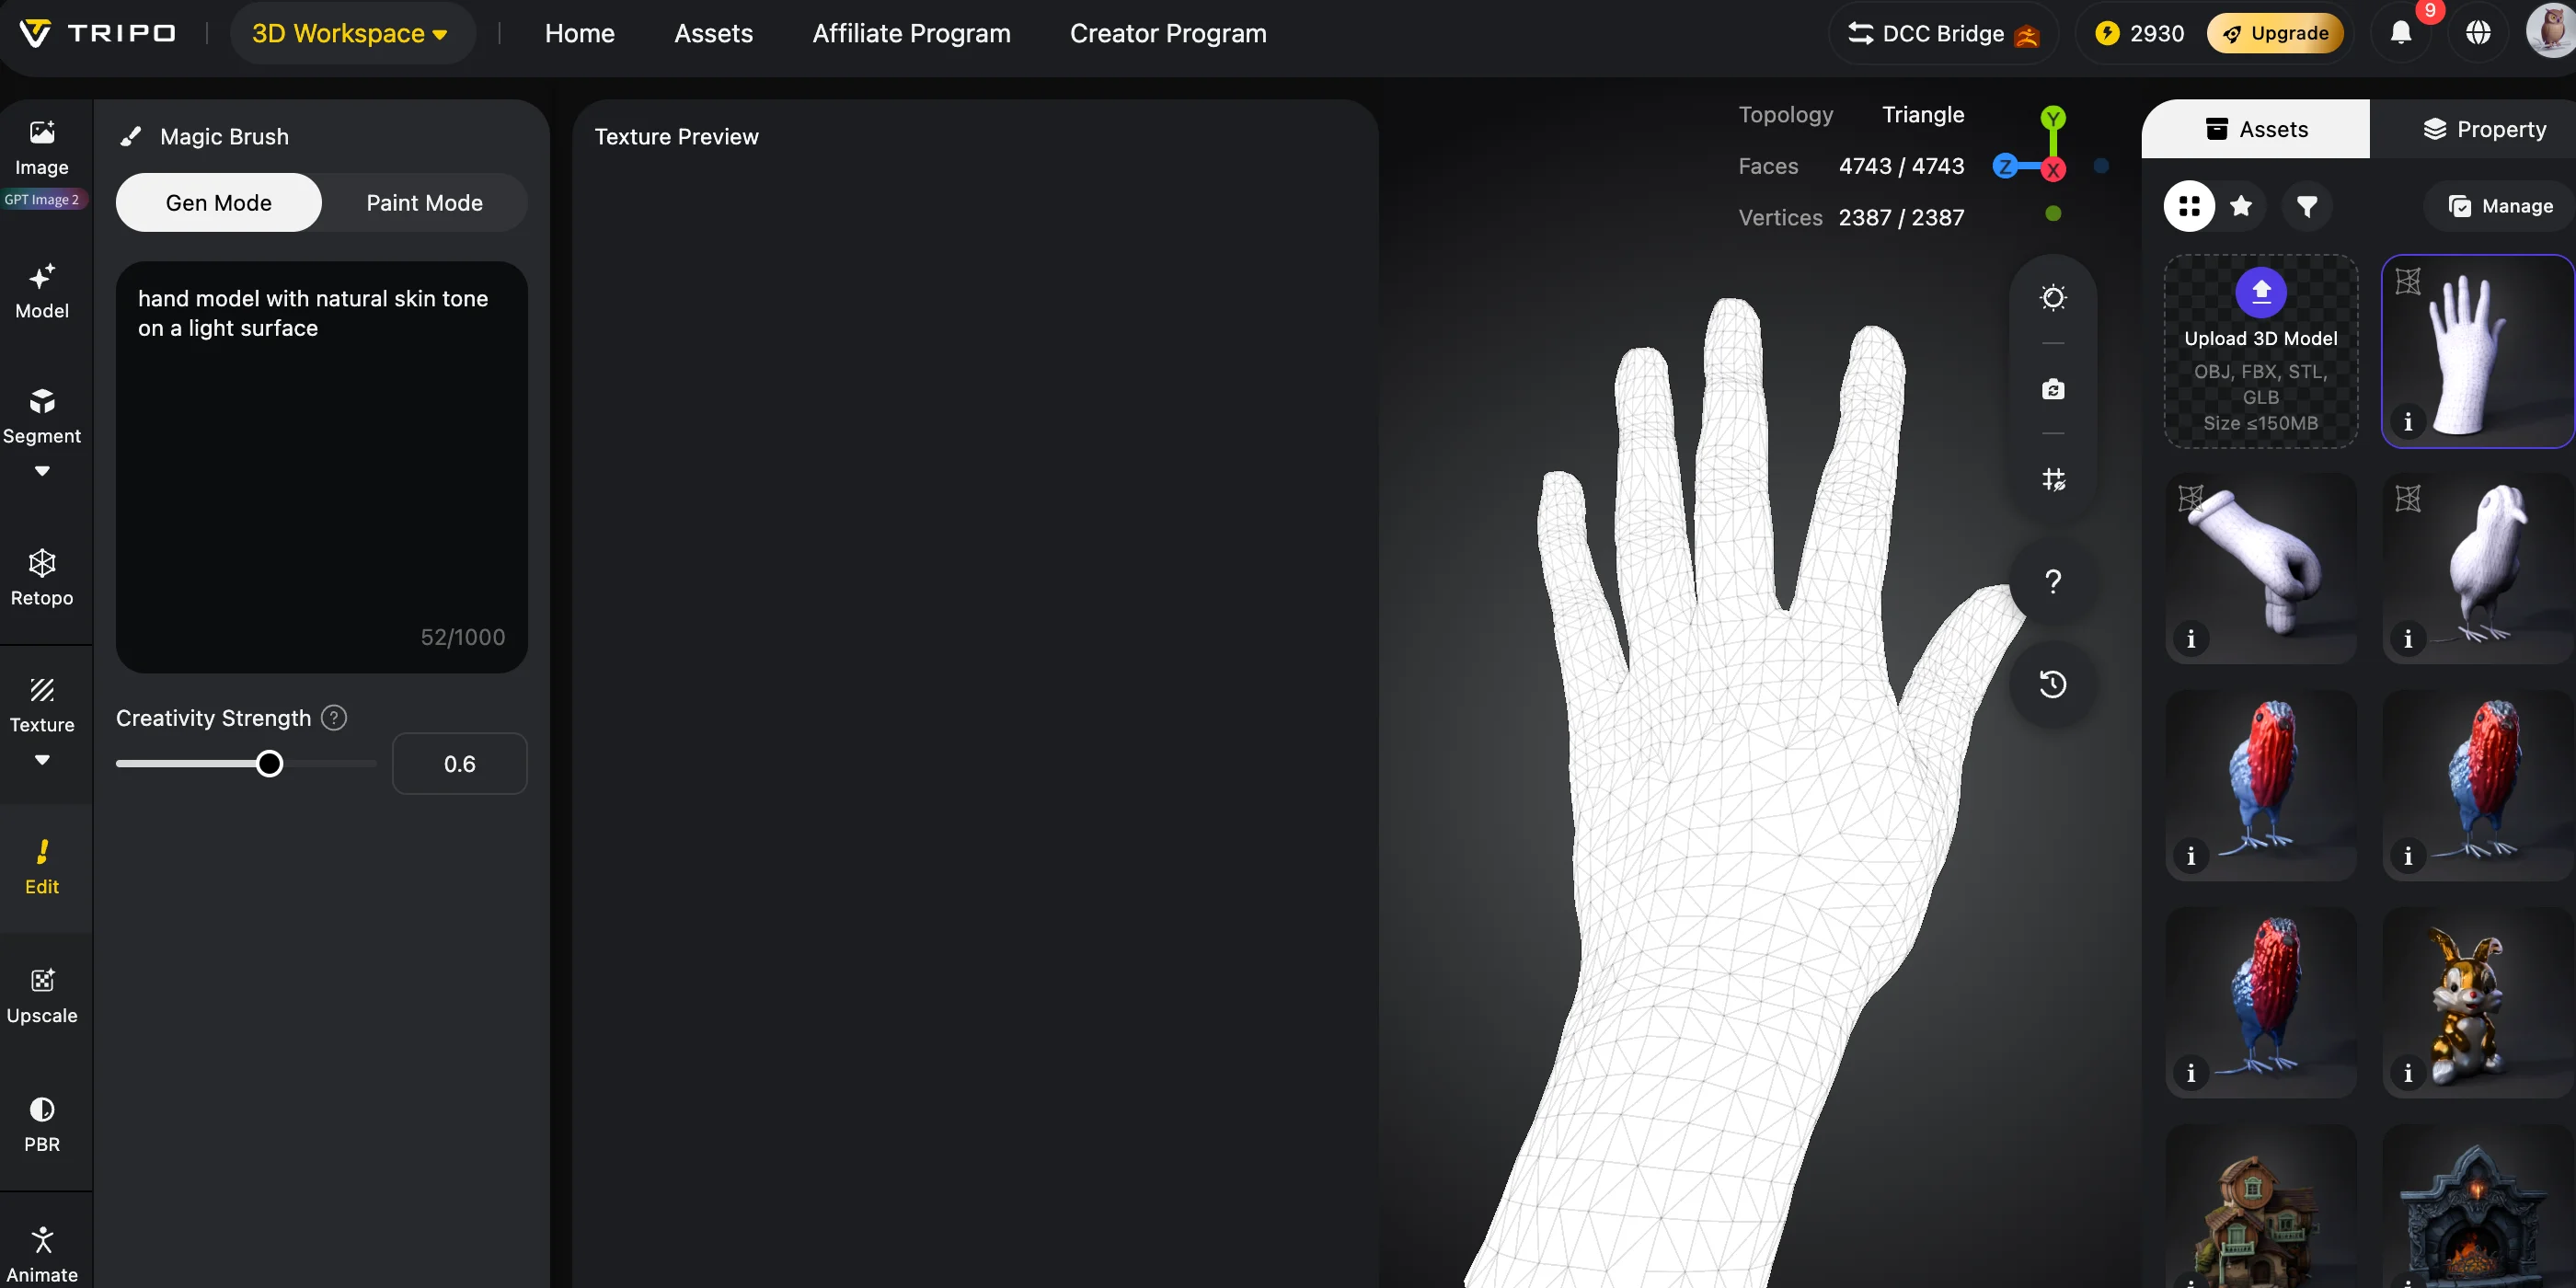Open the Upscale tool
This screenshot has width=2576, height=1288.
tap(42, 996)
